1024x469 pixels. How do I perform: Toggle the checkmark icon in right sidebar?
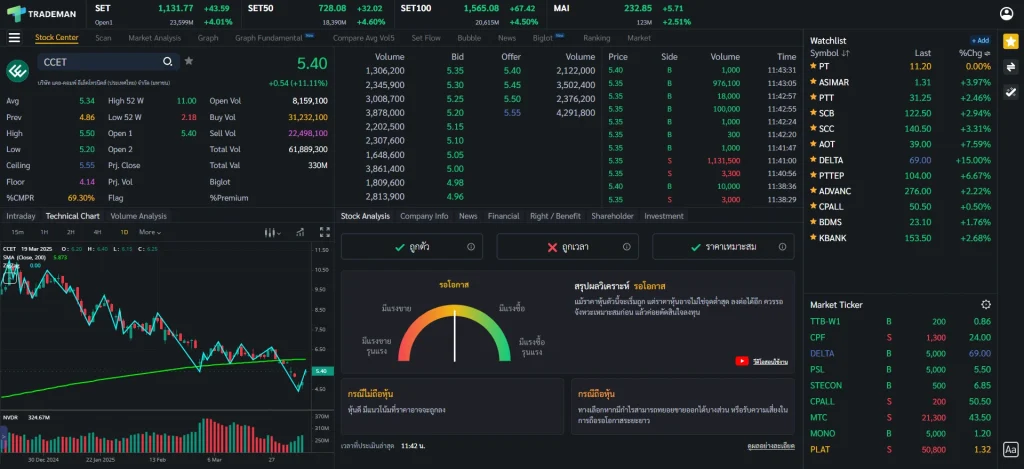[x=1010, y=92]
